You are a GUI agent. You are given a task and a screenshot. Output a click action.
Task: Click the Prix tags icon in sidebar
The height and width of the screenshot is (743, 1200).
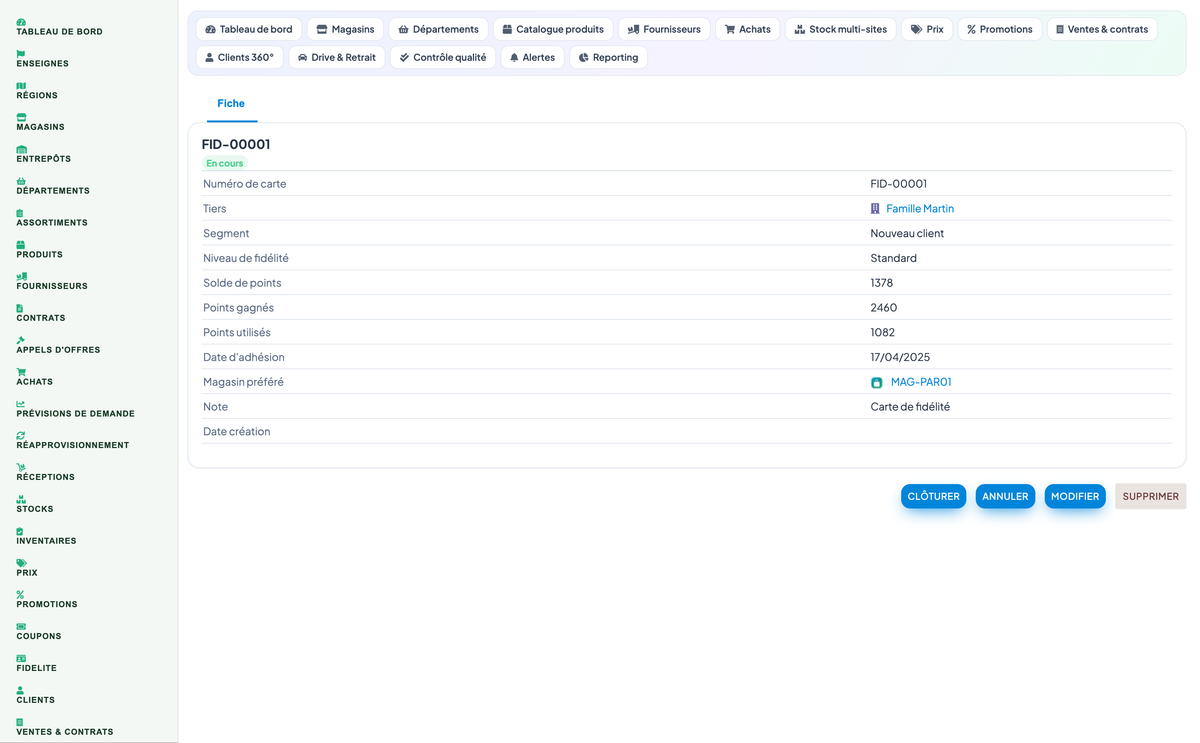(22, 563)
